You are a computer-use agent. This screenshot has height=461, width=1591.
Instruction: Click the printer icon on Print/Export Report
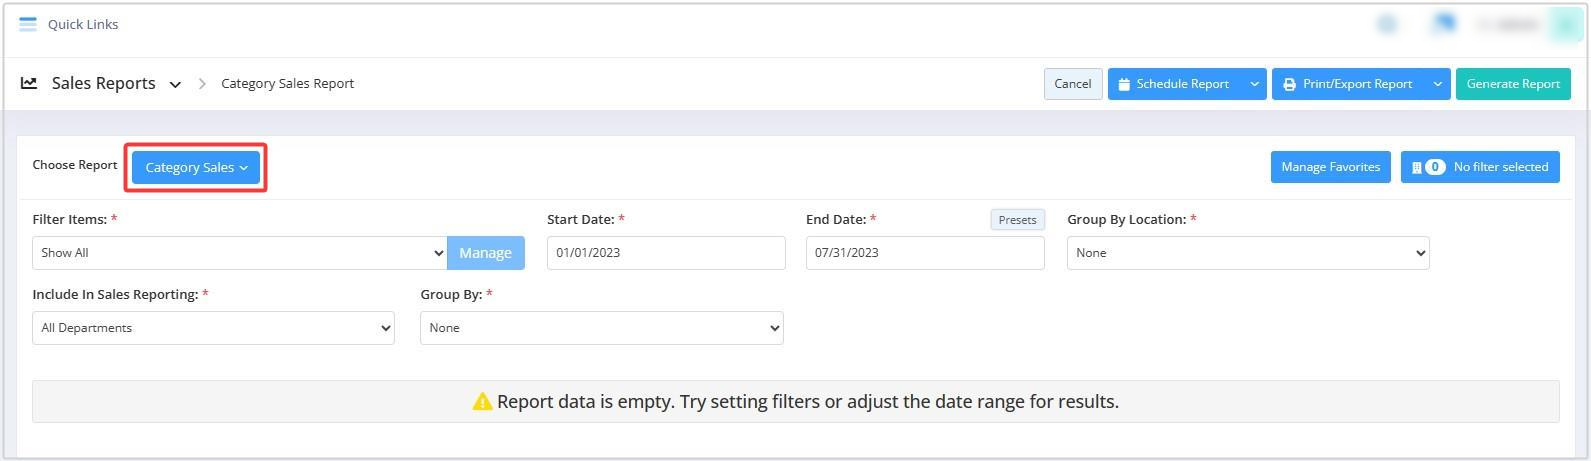tap(1290, 84)
